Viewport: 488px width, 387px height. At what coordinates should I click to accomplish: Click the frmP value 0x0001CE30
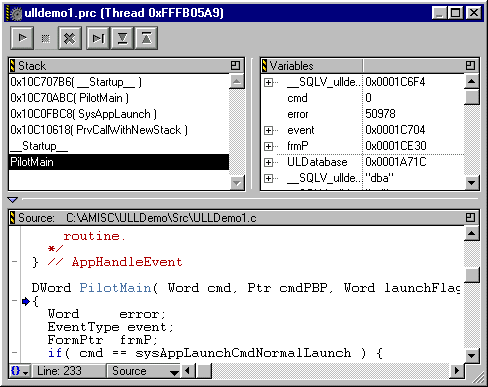pos(396,146)
